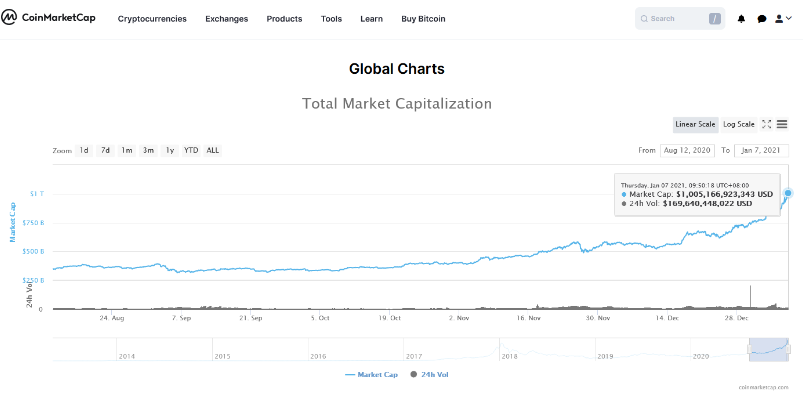Click the $500 B axis label
Viewport: 803px width, 404px height.
pyautogui.click(x=33, y=251)
